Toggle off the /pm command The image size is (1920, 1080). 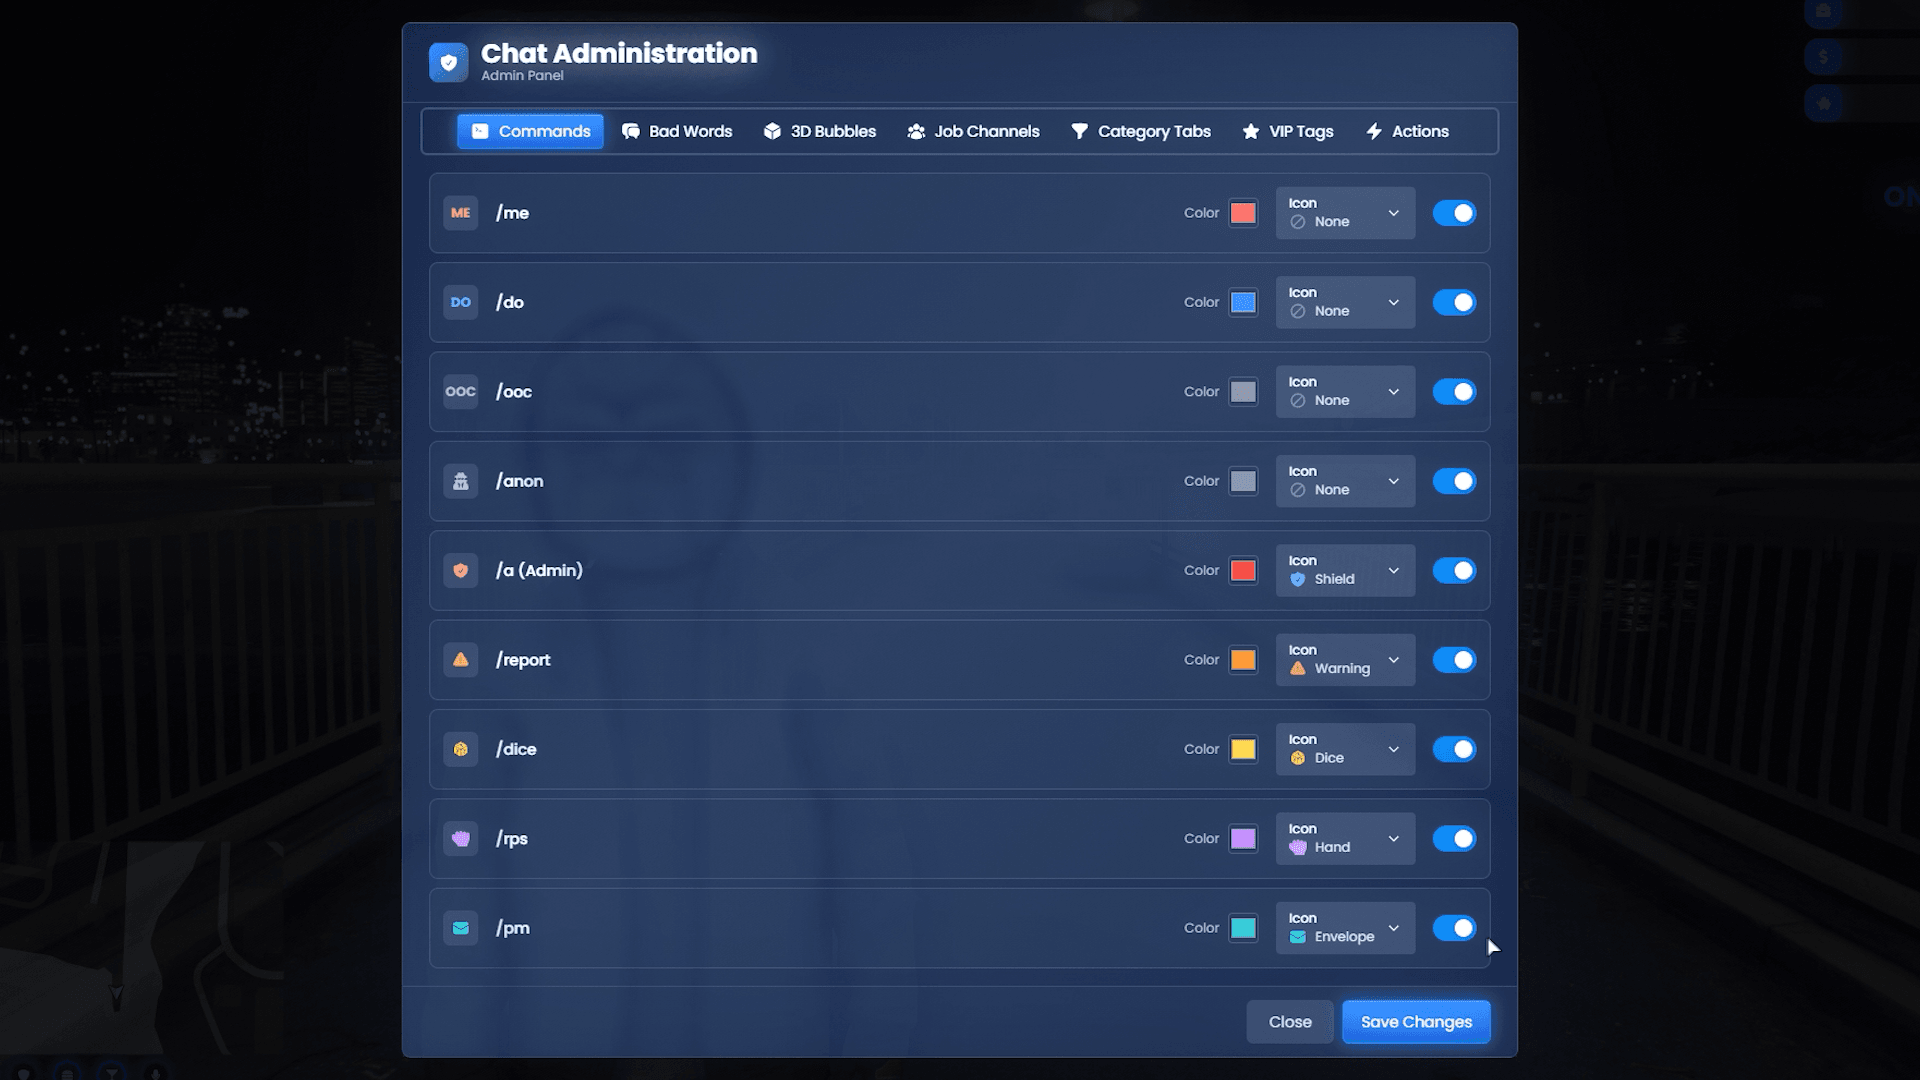[1453, 928]
